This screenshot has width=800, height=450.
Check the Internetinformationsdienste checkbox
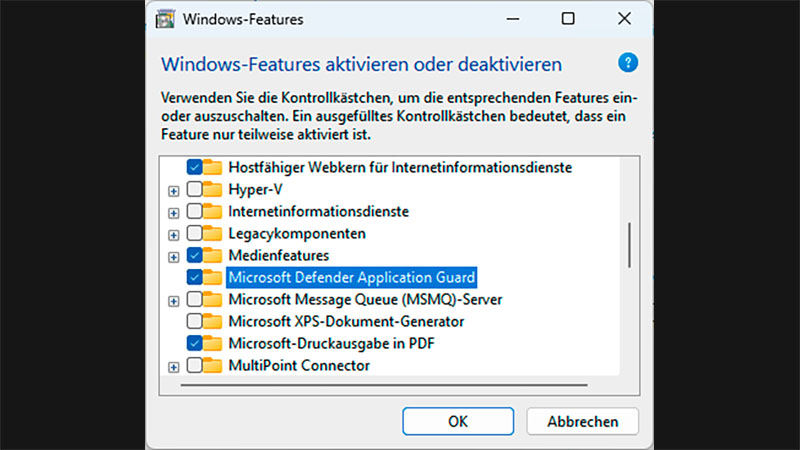pos(194,211)
